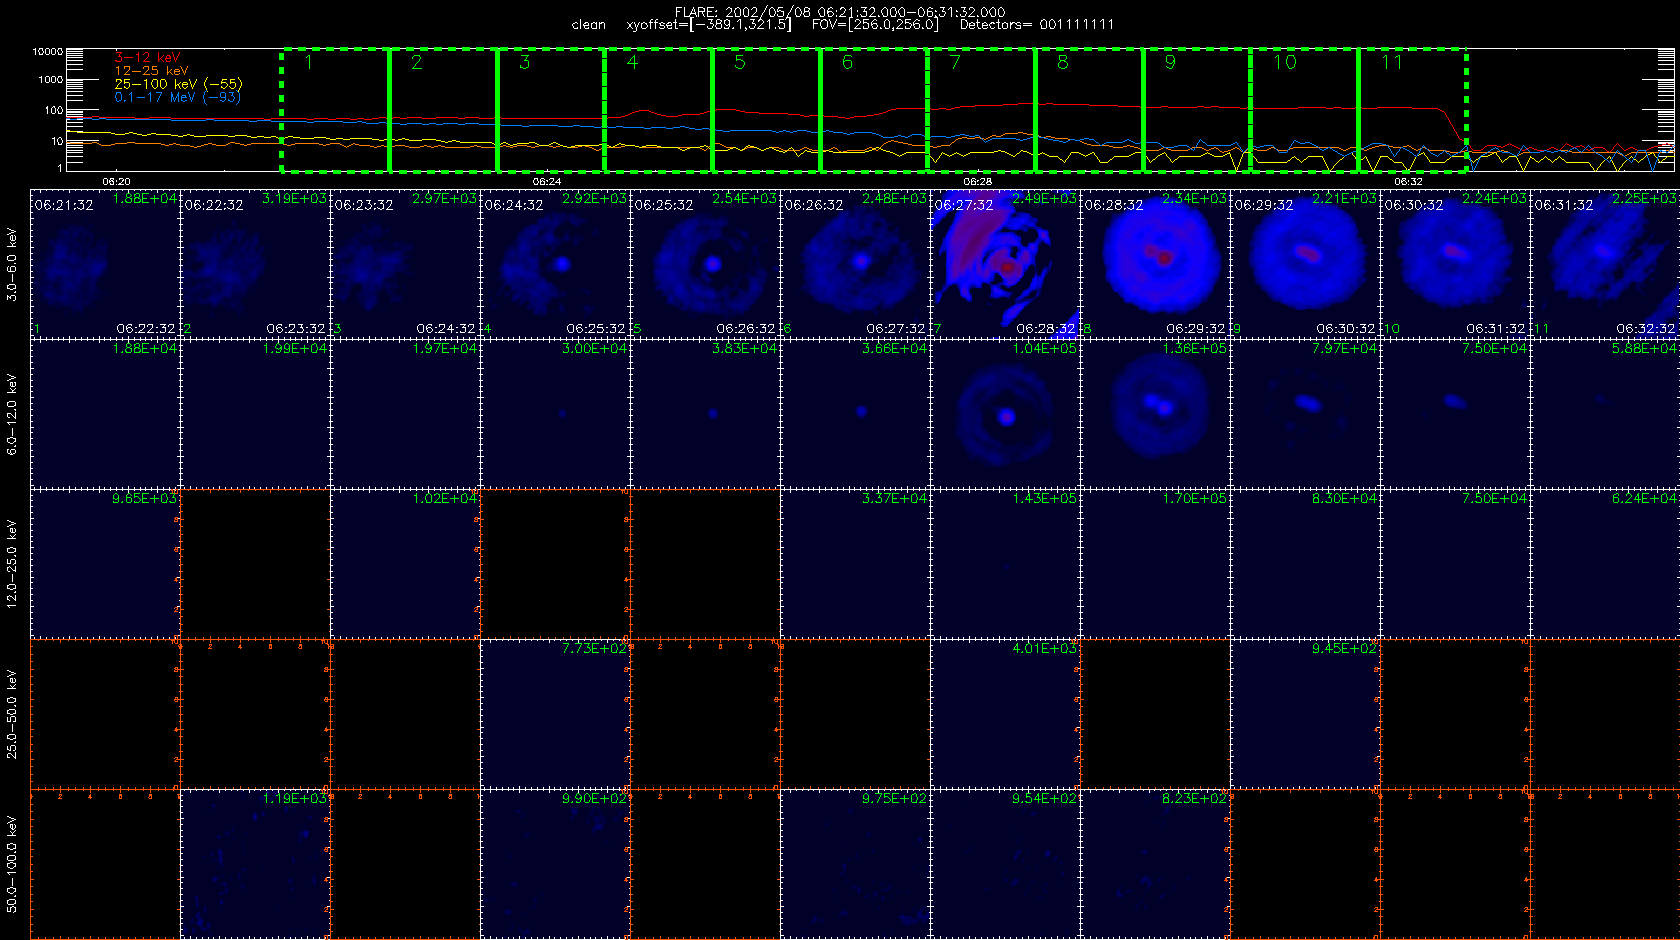This screenshot has width=1680, height=940.
Task: Click the 06:24 time axis label
Action: (x=546, y=181)
